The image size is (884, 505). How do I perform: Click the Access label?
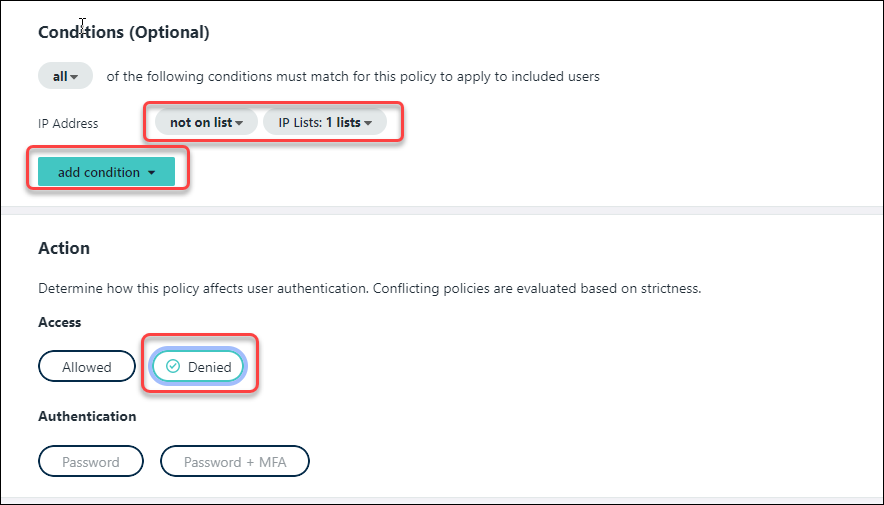(60, 323)
